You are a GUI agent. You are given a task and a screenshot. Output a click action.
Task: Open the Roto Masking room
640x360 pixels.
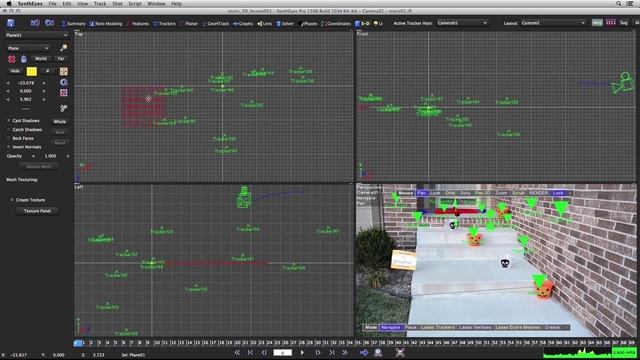click(106, 24)
